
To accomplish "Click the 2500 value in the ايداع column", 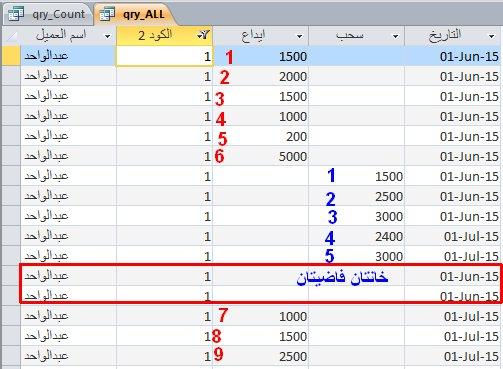I will coord(293,357).
